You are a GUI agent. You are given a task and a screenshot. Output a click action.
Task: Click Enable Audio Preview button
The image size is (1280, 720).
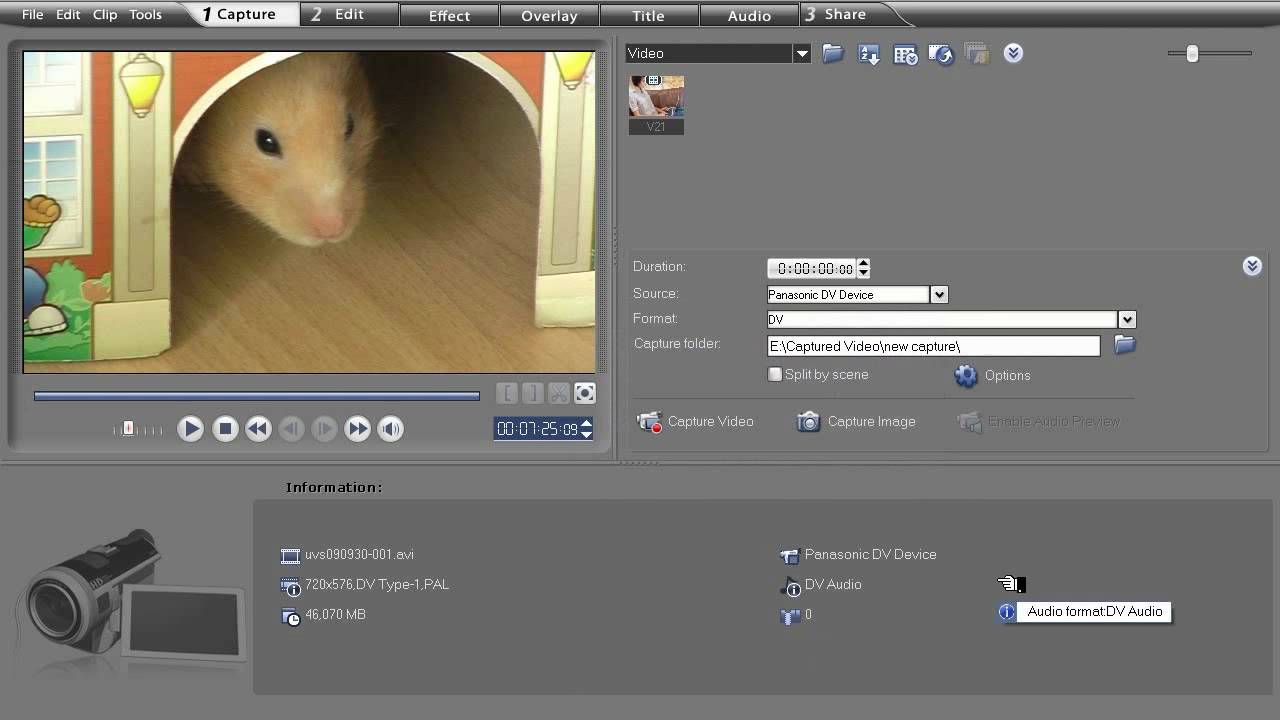[1039, 421]
